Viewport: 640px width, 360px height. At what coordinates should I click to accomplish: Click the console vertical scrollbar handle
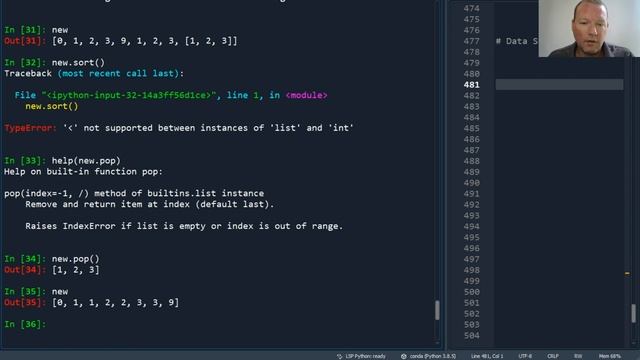[x=437, y=310]
